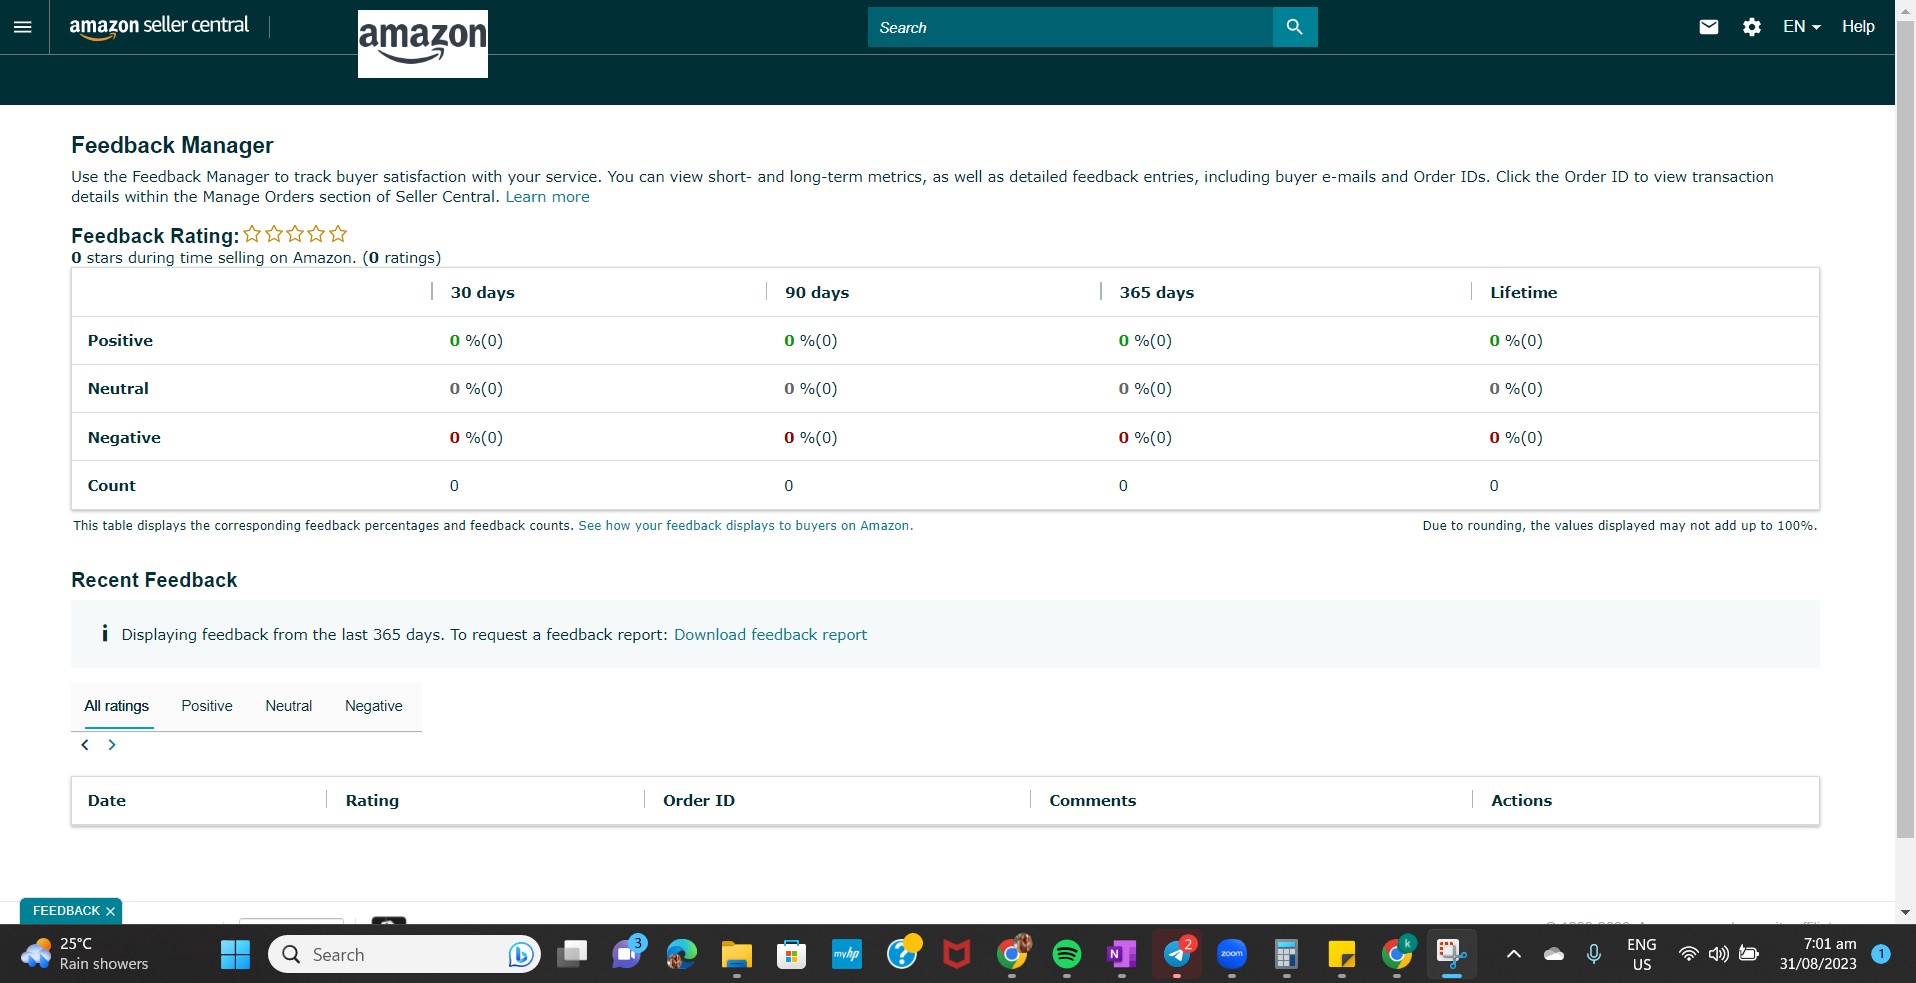Open messages via the envelope icon
The height and width of the screenshot is (983, 1916).
coord(1709,27)
